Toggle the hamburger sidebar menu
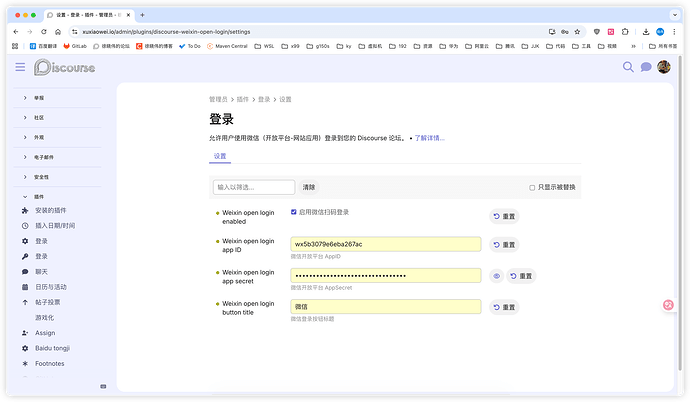 click(x=20, y=67)
